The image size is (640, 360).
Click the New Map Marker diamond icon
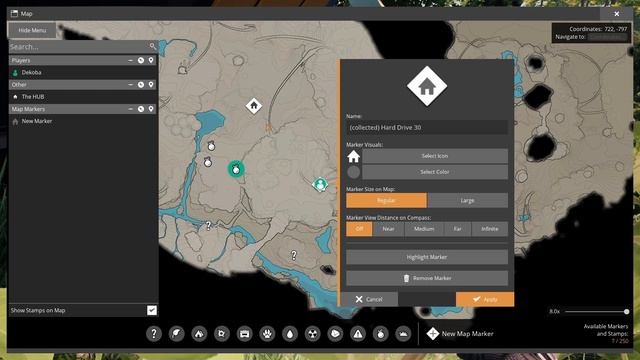[x=433, y=333]
